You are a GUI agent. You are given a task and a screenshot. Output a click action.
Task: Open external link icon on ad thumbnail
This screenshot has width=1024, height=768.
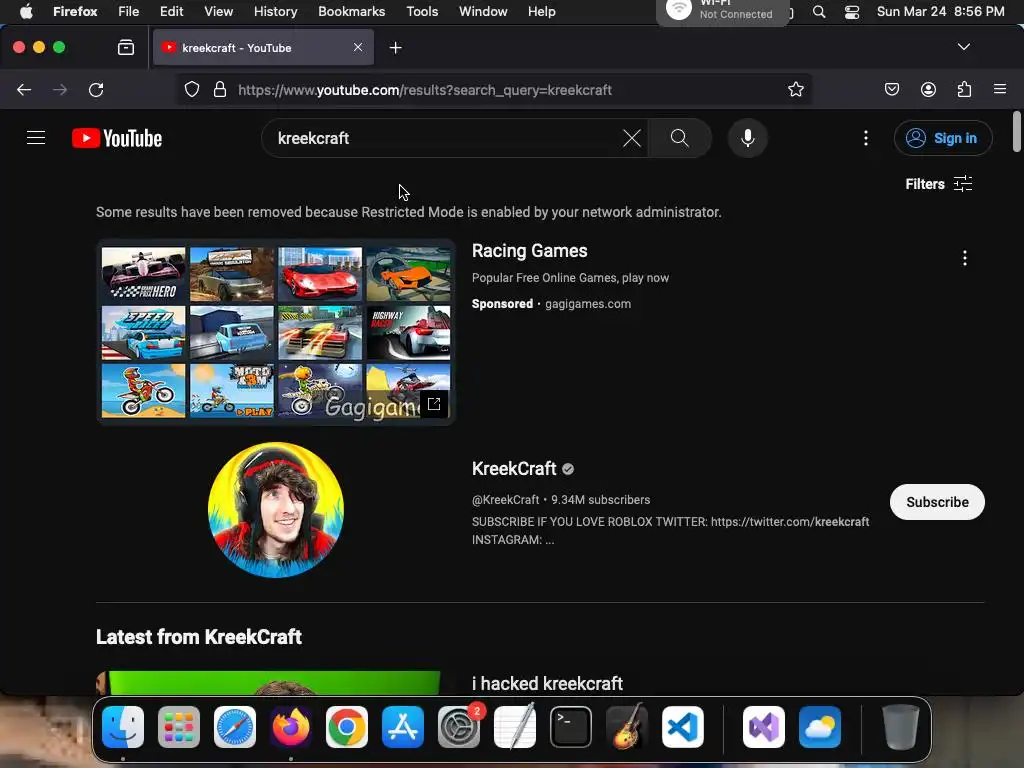tap(434, 404)
